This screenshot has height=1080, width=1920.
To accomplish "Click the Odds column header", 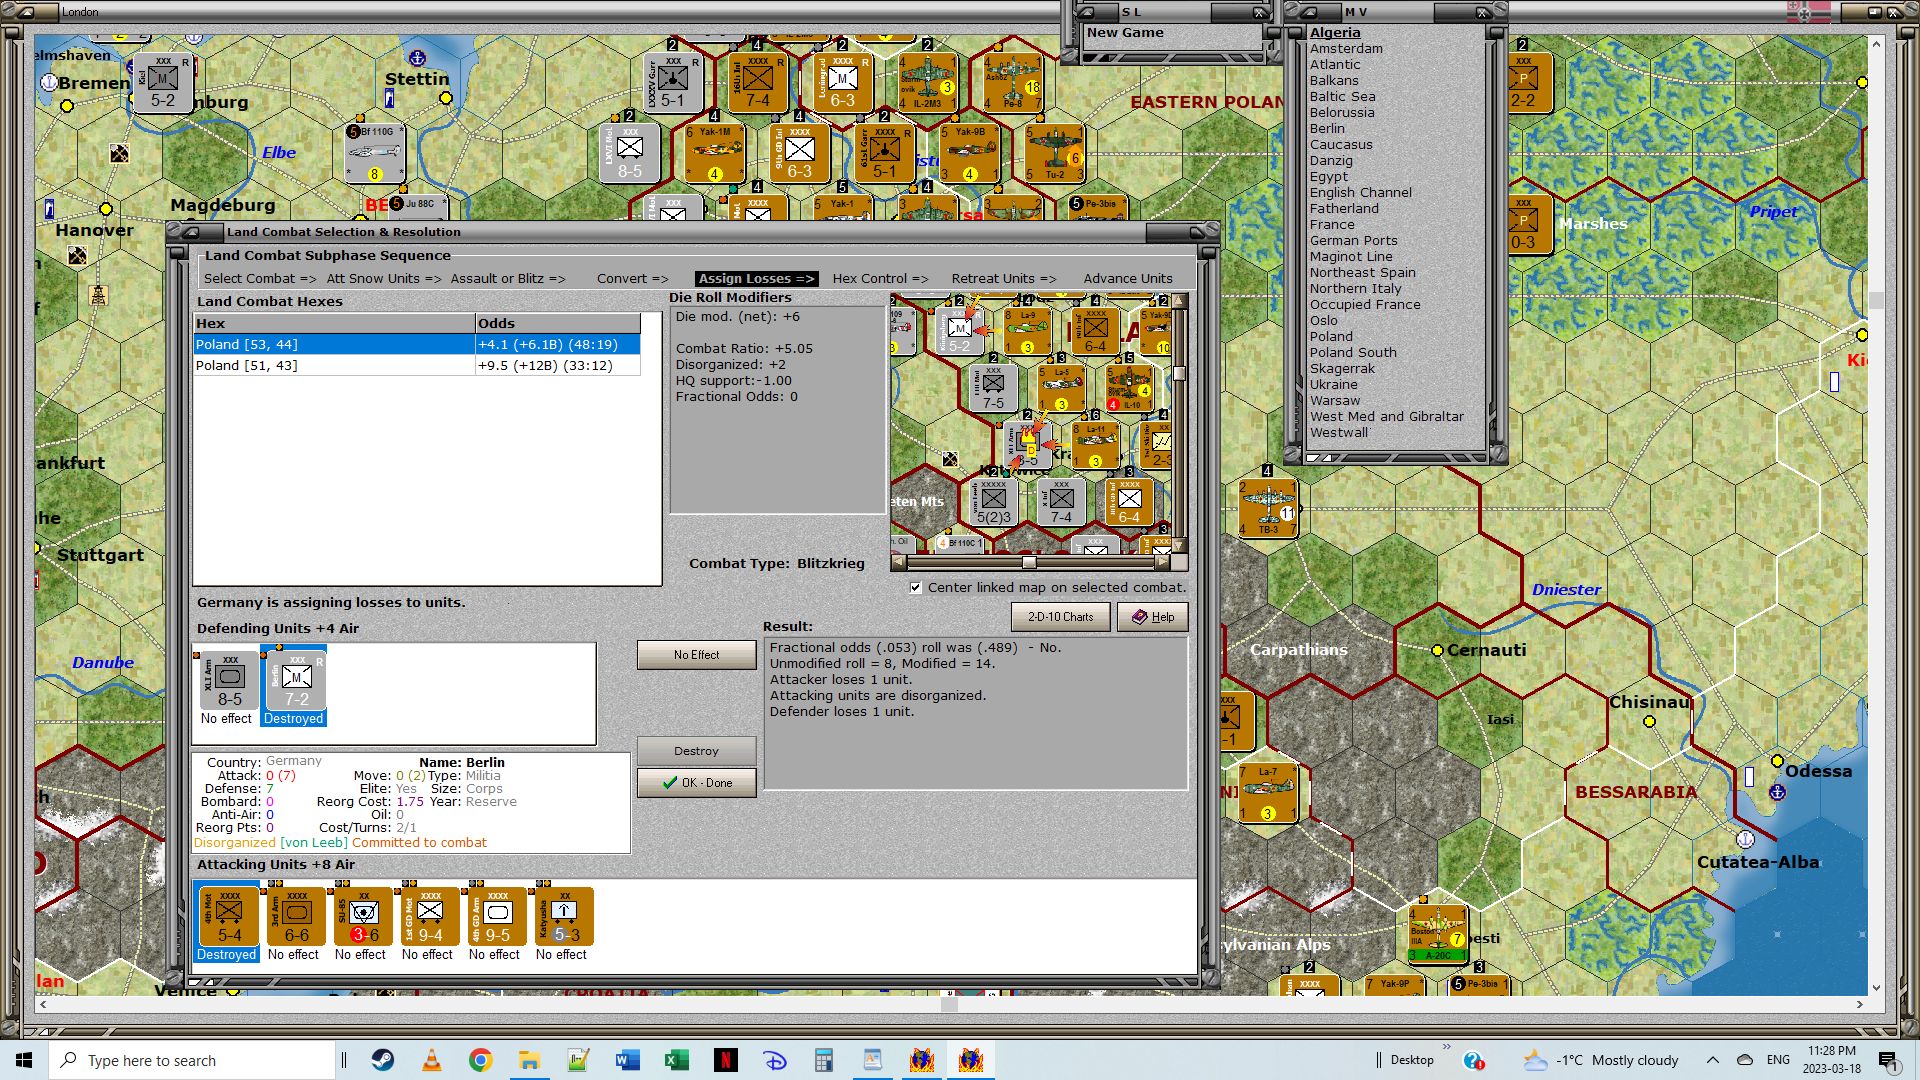I will click(558, 324).
